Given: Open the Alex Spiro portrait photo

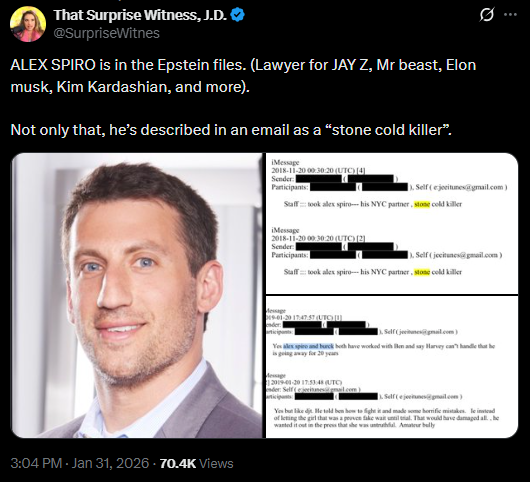Looking at the screenshot, I should coord(137,295).
